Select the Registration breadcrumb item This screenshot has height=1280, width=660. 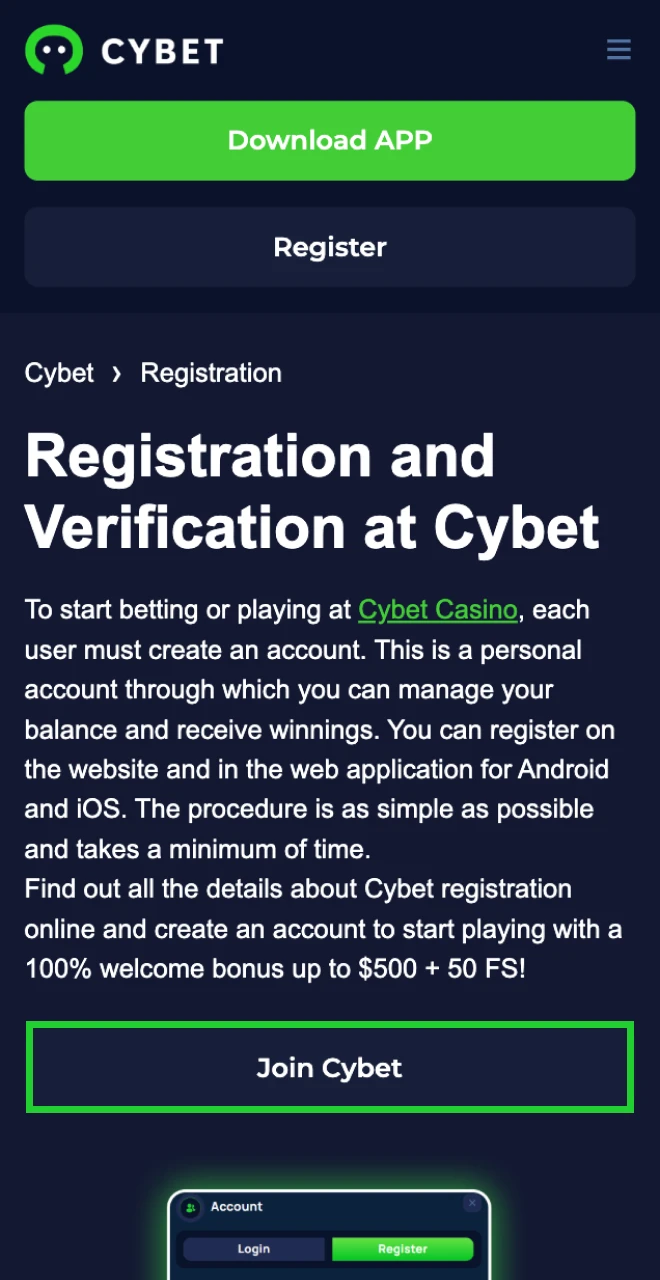pos(211,374)
